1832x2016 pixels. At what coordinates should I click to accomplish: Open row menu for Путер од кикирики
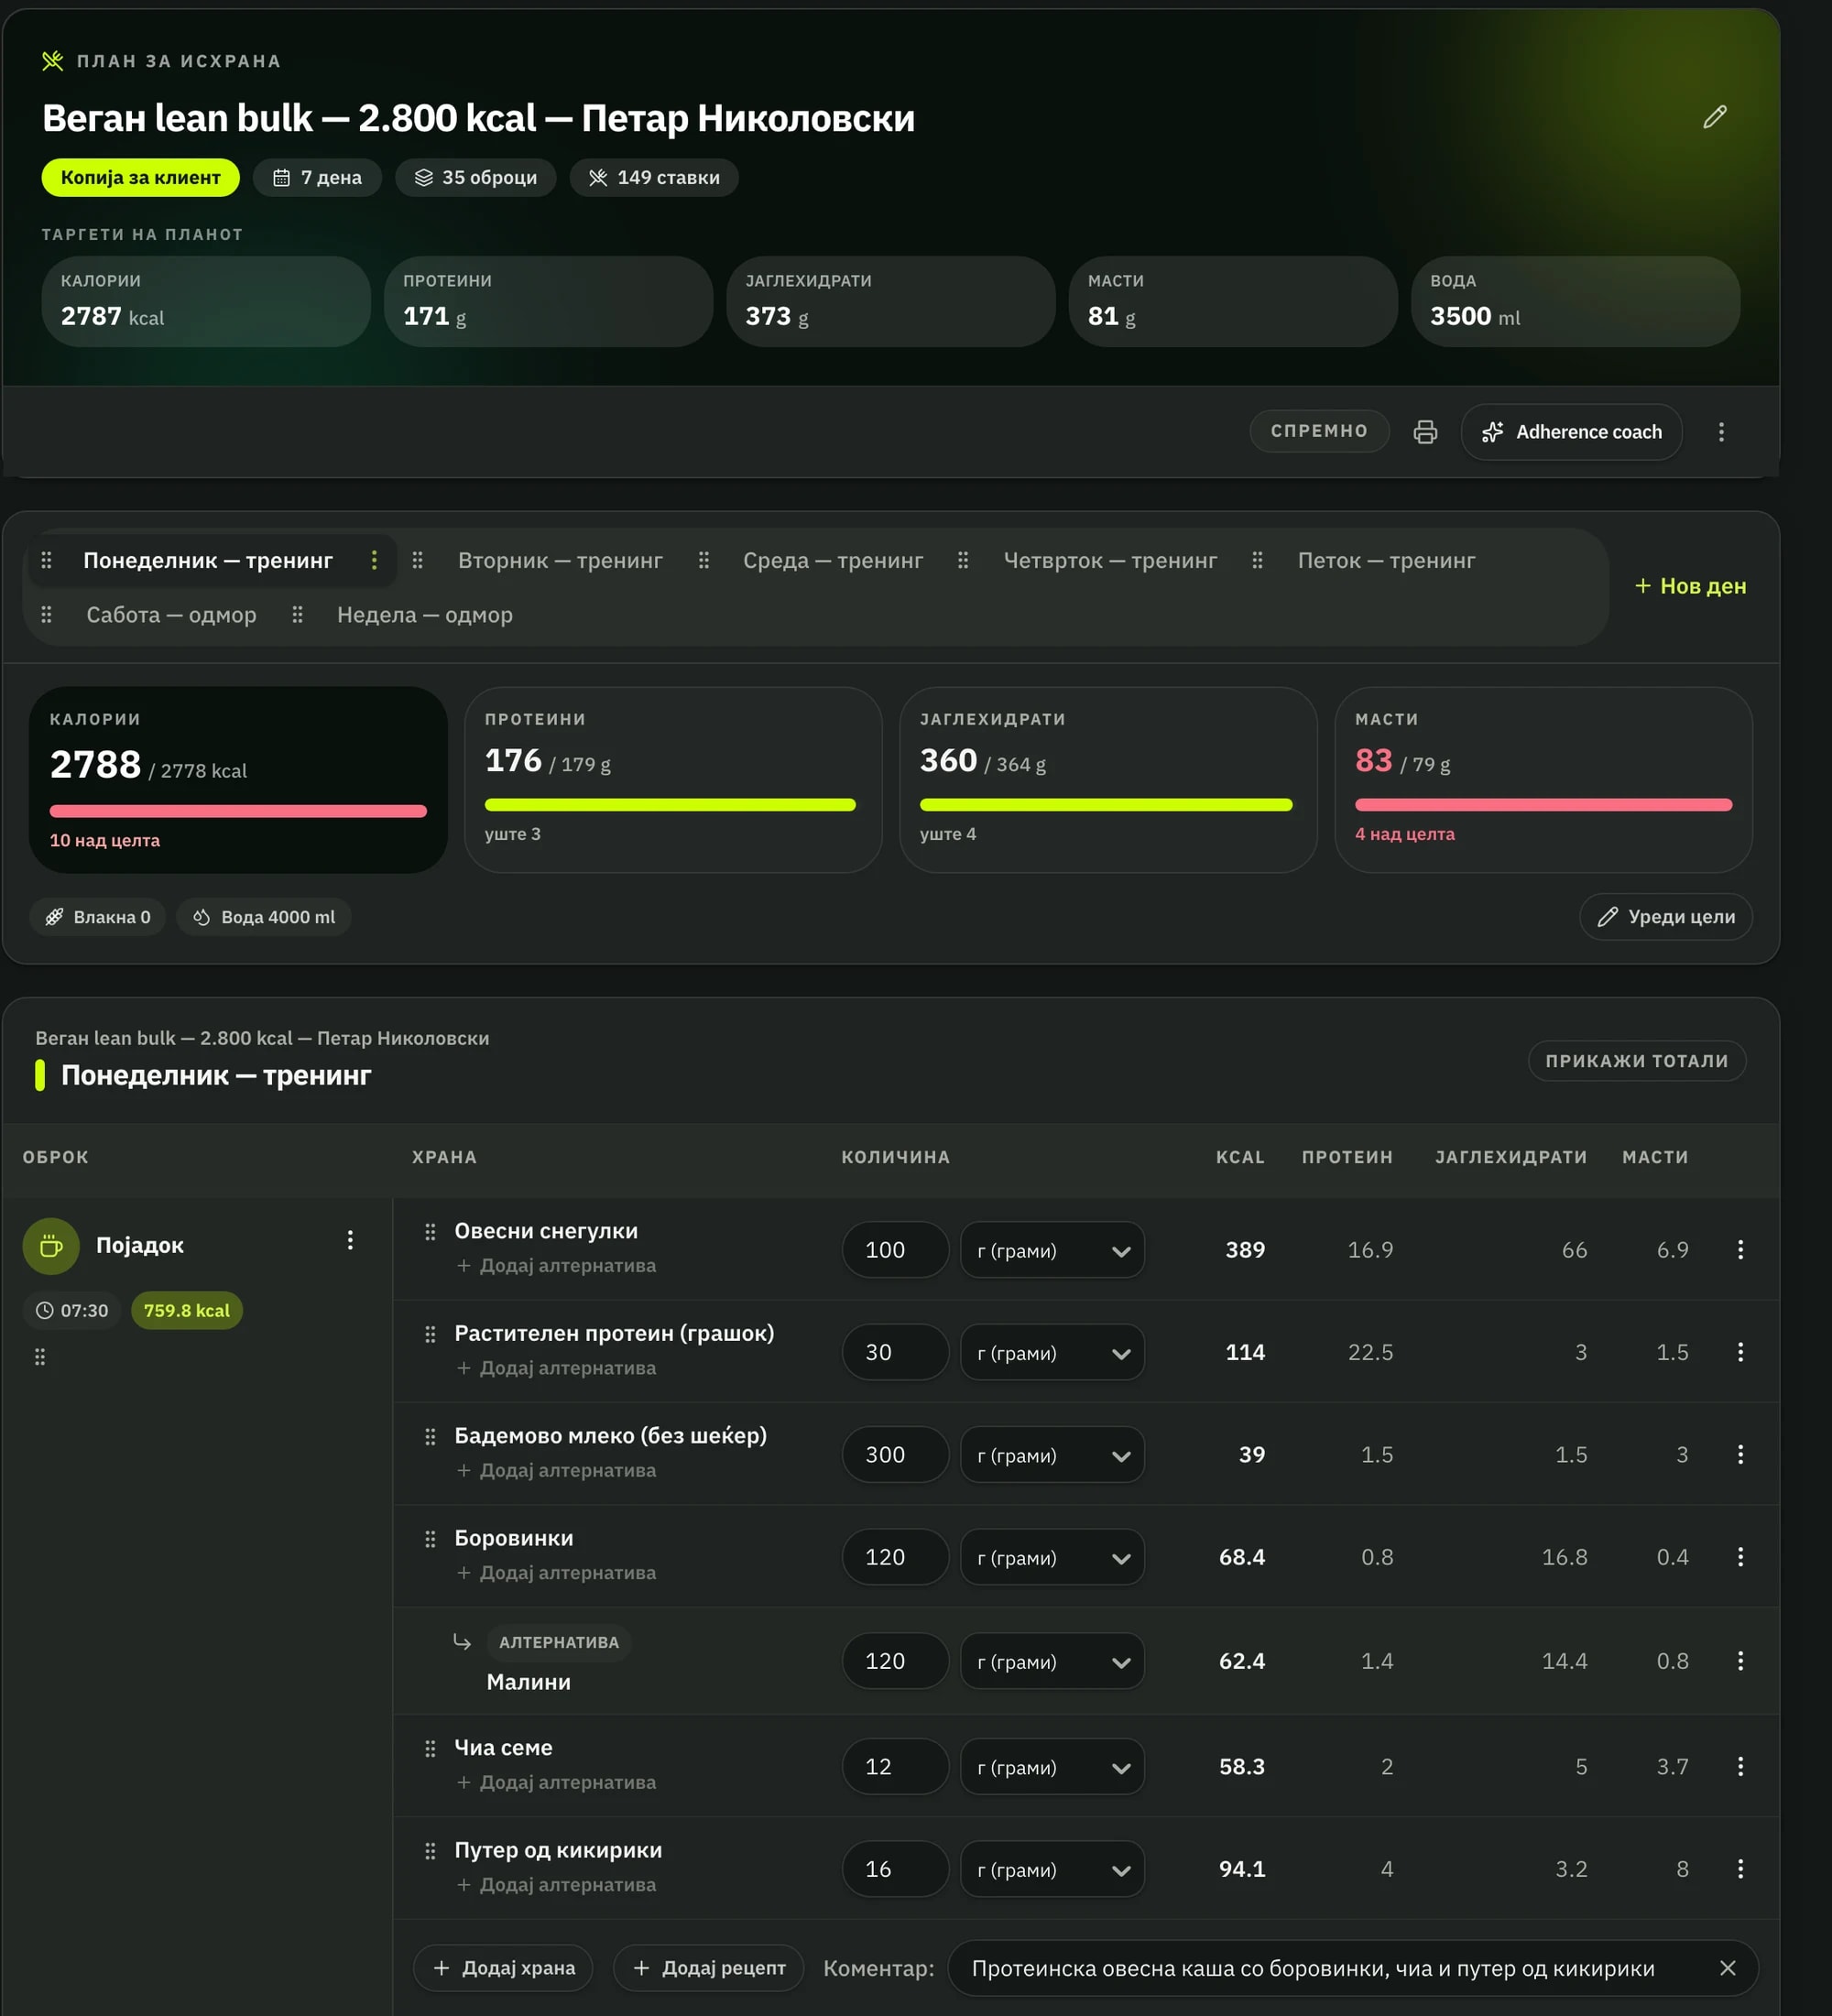(1740, 1869)
